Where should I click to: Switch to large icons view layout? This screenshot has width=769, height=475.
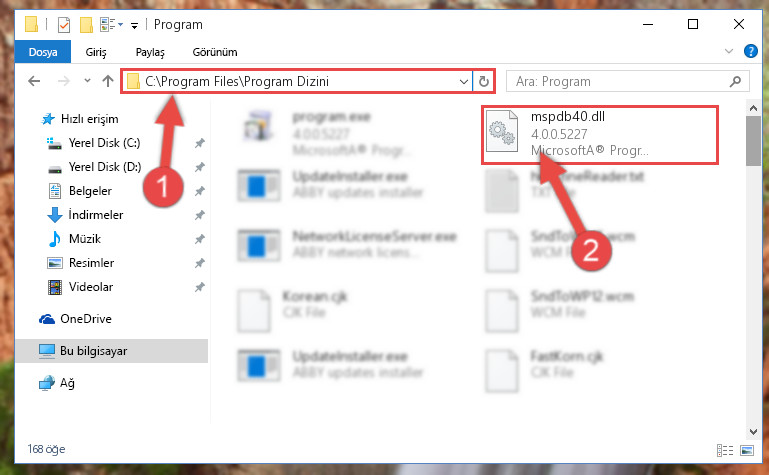747,450
